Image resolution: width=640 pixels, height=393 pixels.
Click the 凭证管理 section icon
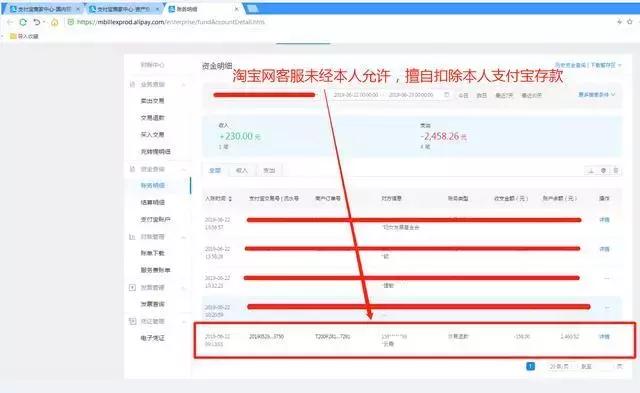coord(132,321)
